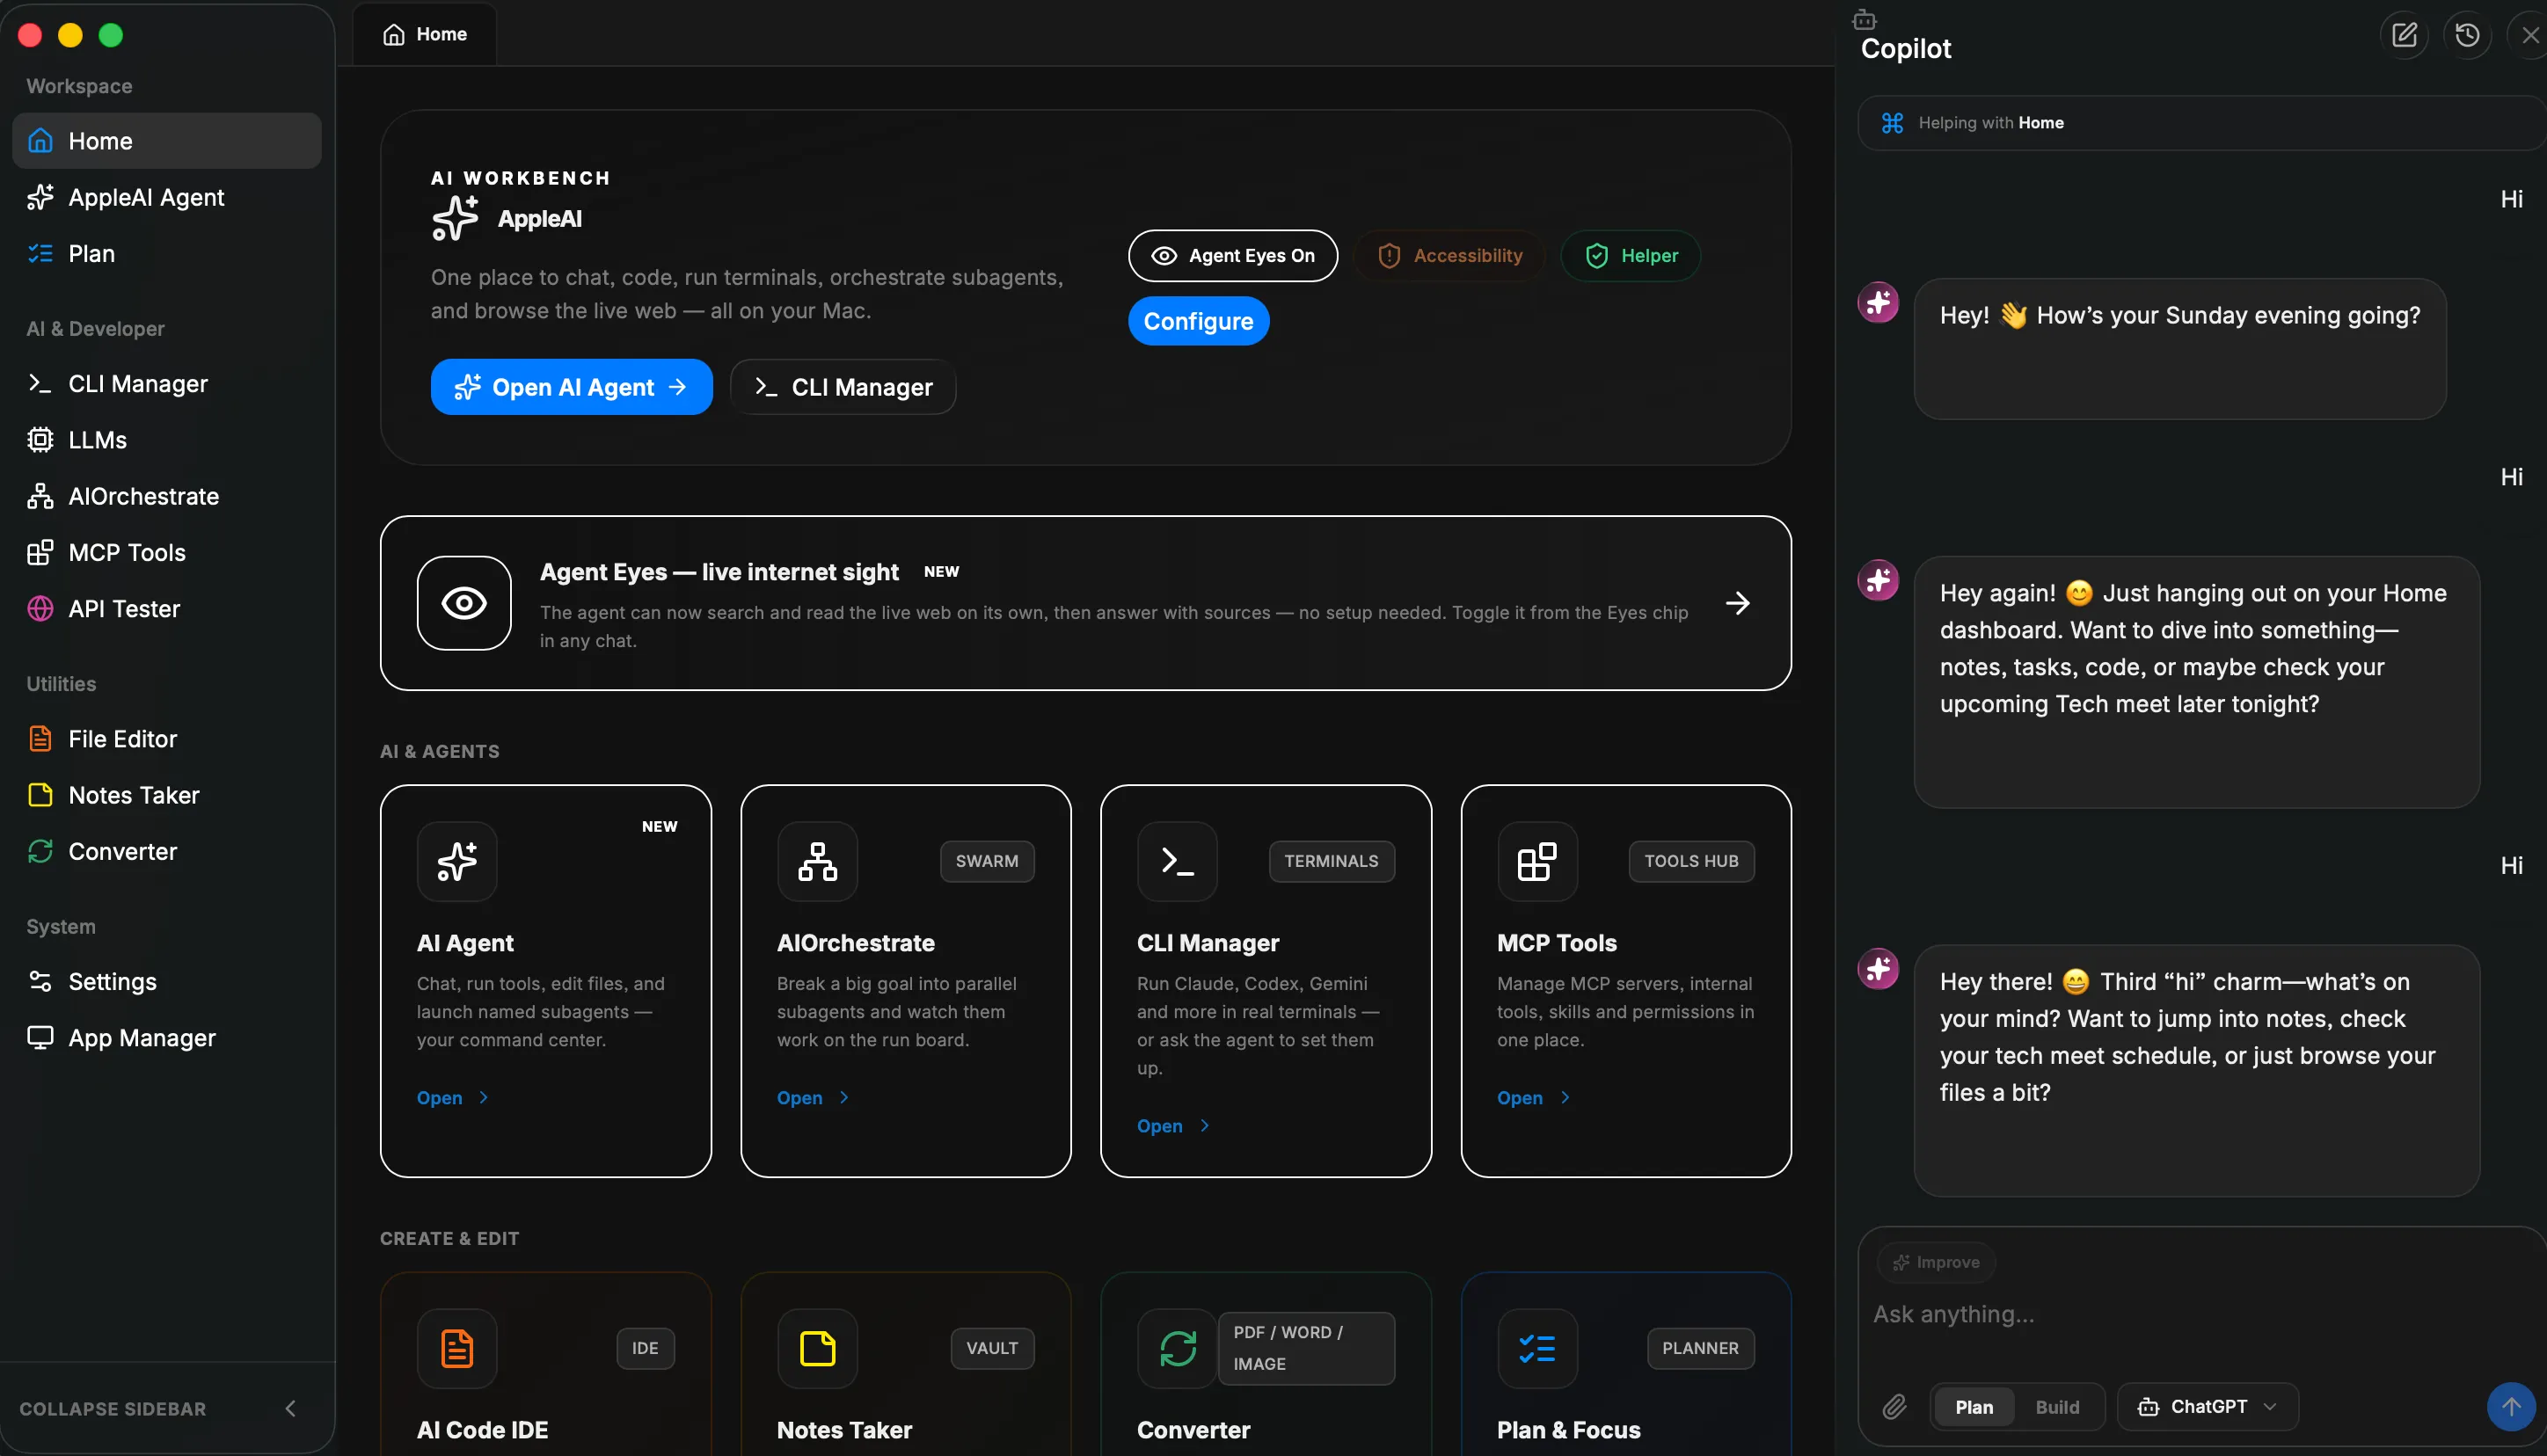This screenshot has height=1456, width=2547.
Task: Open AppleAI Agent from the sidebar
Action: coord(167,197)
